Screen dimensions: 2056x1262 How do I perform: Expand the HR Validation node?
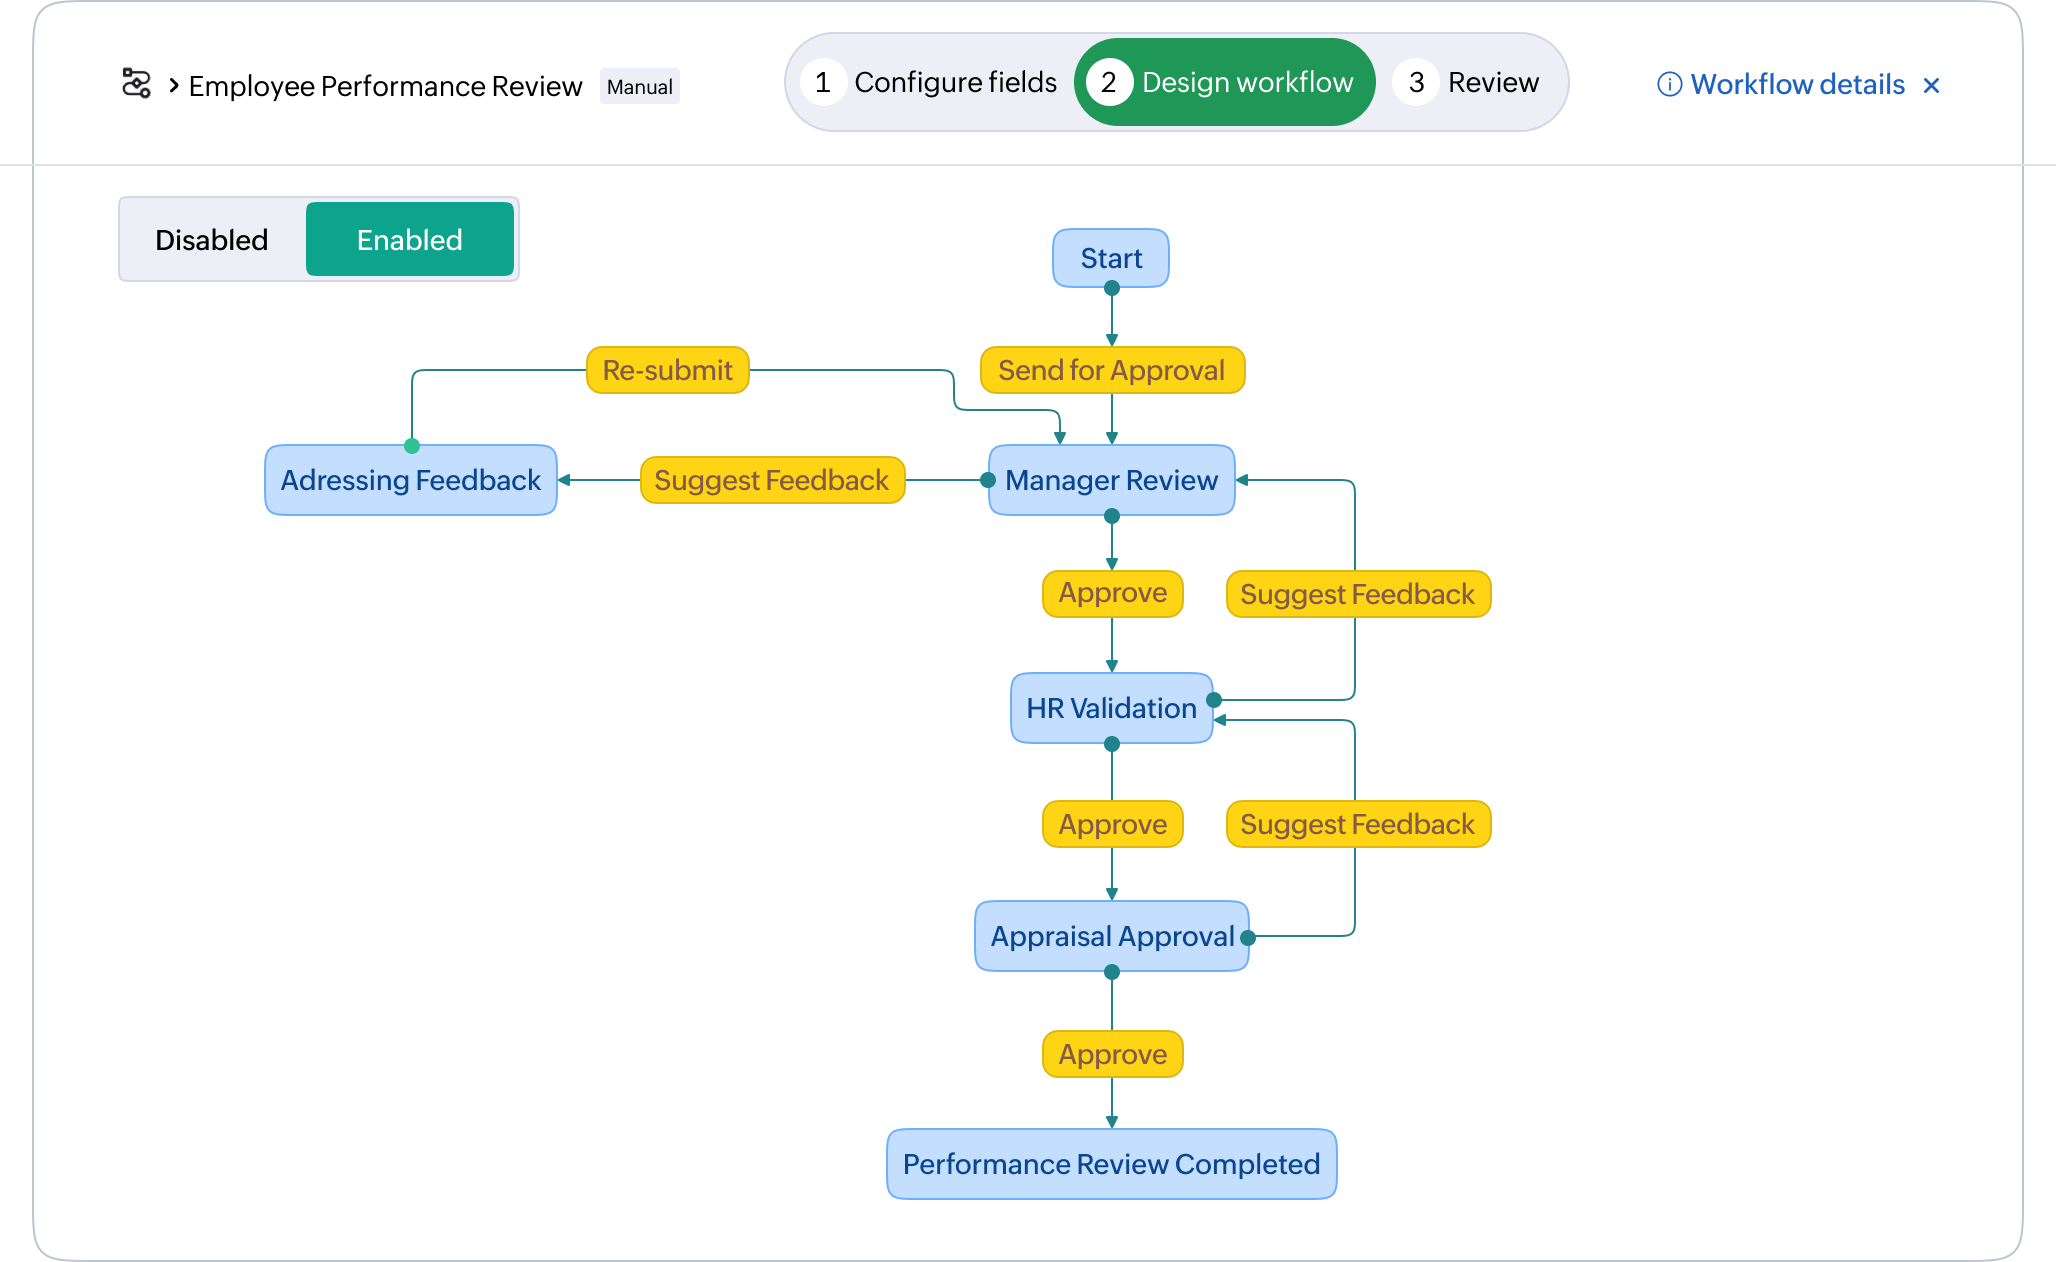pyautogui.click(x=1111, y=708)
